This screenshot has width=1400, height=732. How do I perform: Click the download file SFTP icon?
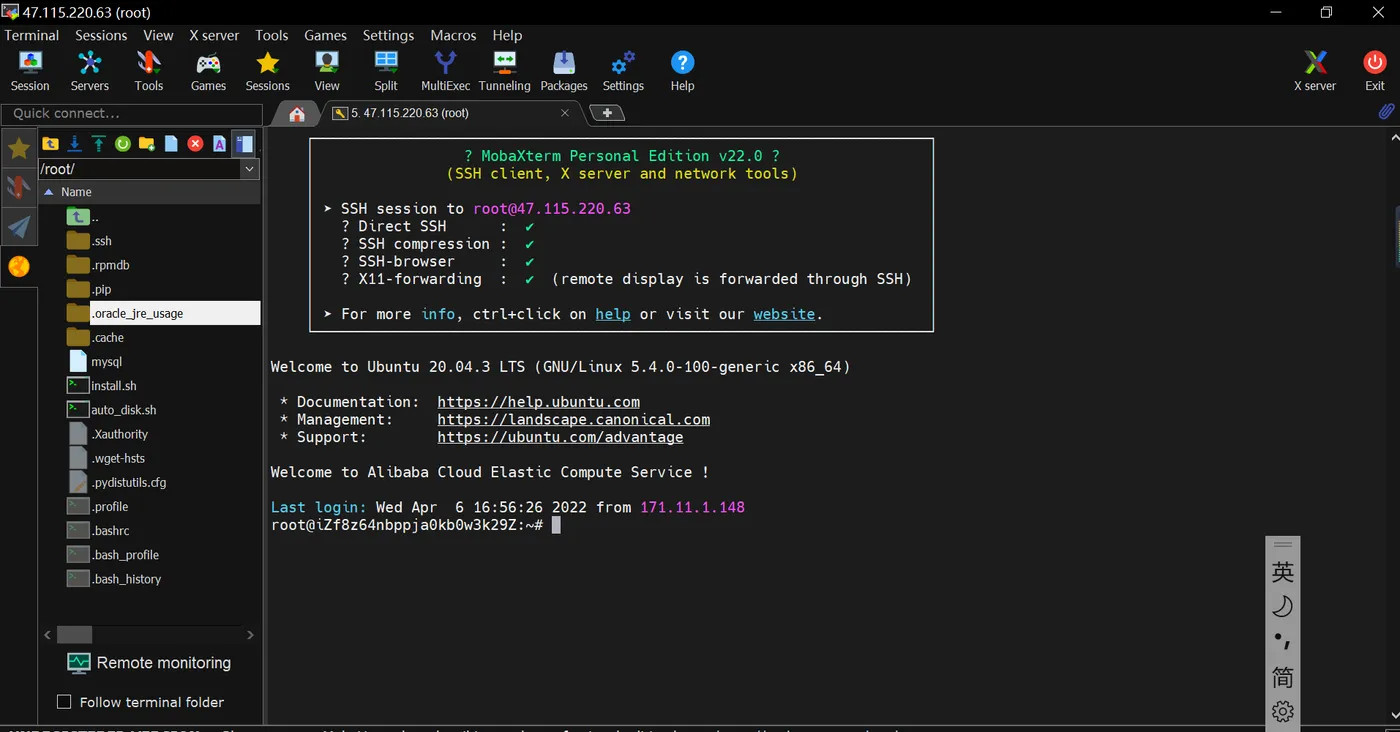coord(75,144)
